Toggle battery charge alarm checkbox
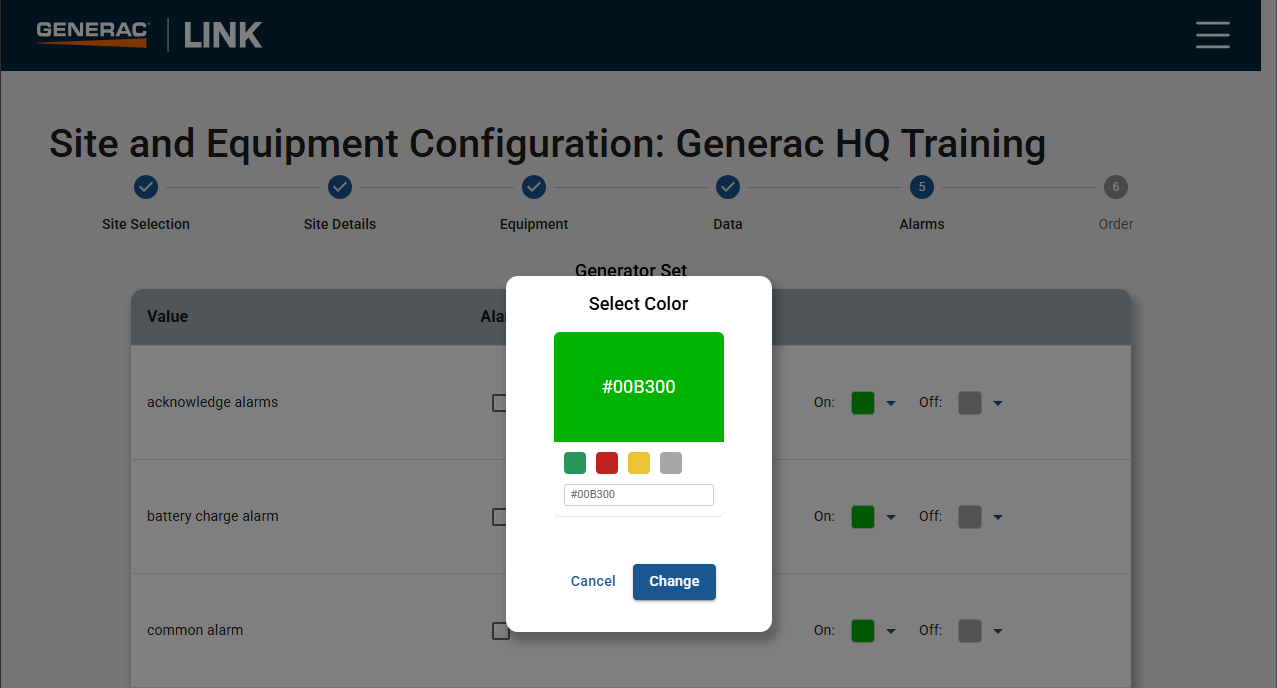Image resolution: width=1277 pixels, height=688 pixels. coord(500,517)
